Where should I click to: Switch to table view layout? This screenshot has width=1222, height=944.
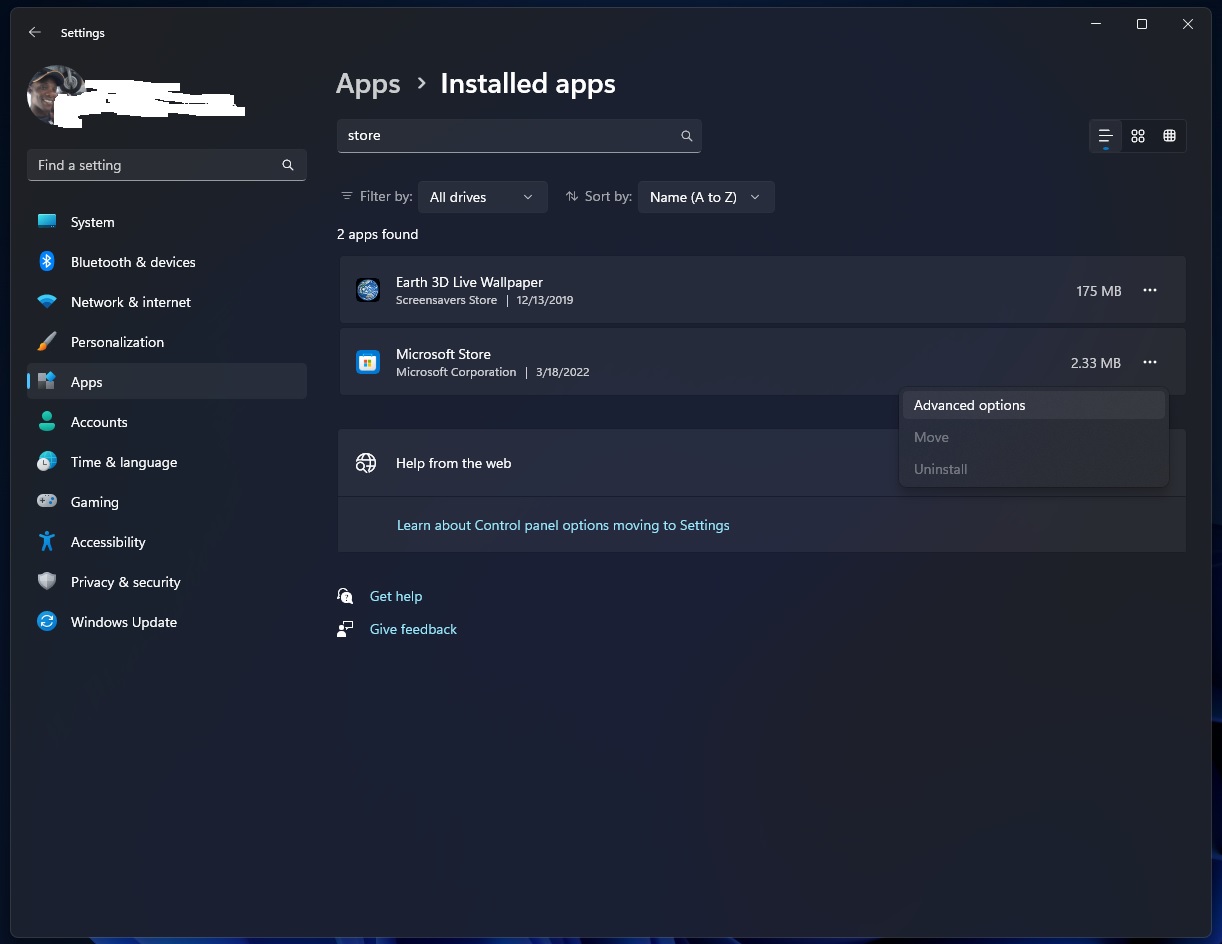(1170, 136)
